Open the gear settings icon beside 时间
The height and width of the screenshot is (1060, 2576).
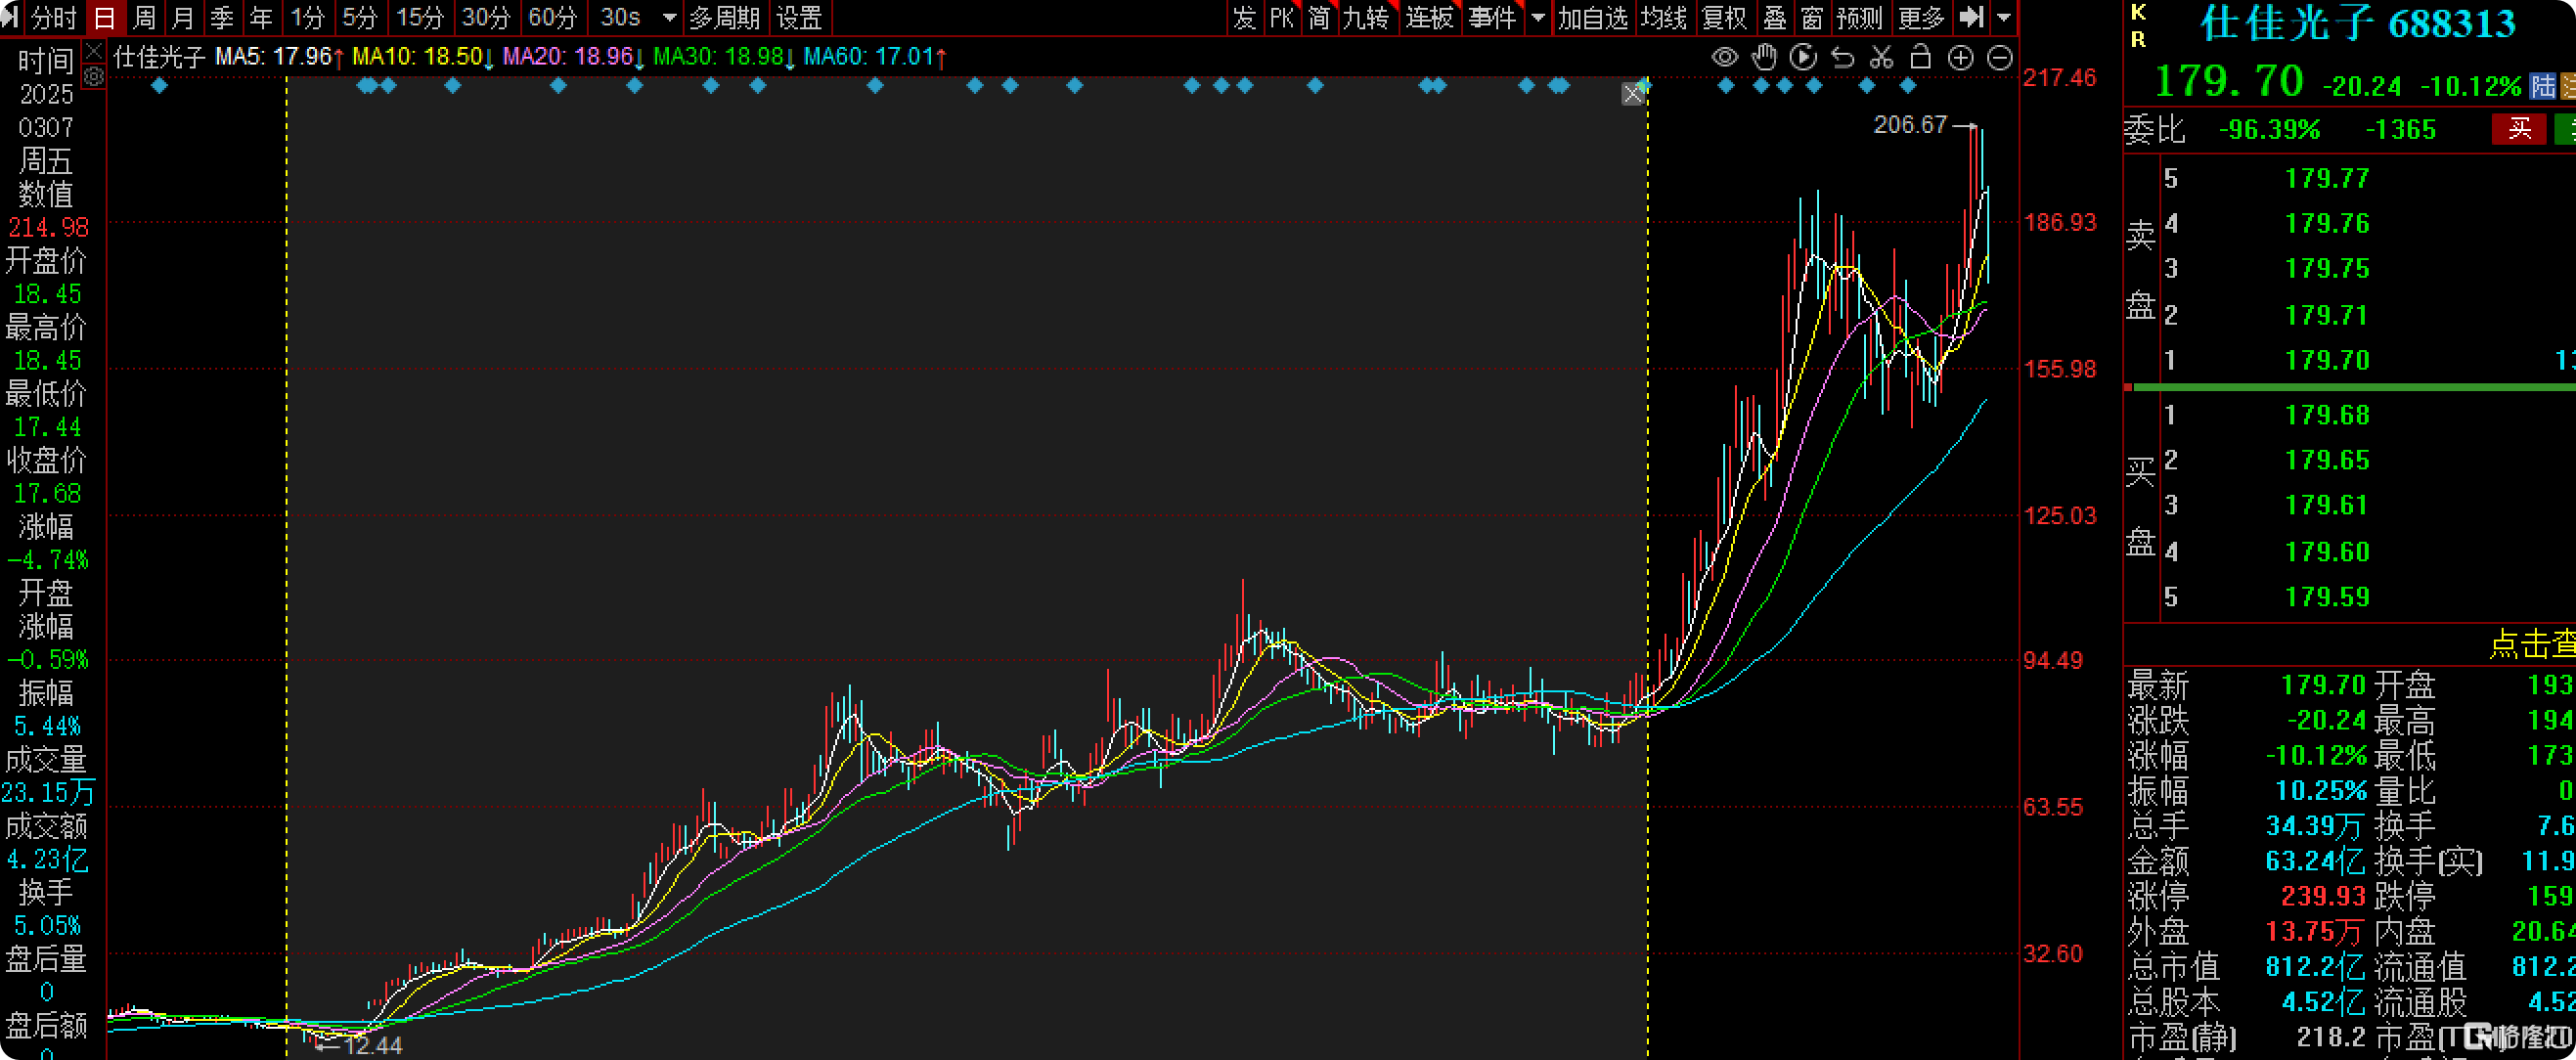[x=93, y=76]
